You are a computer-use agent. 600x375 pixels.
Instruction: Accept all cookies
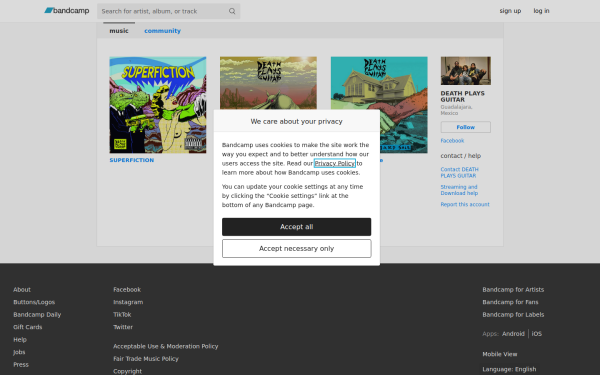click(x=297, y=227)
